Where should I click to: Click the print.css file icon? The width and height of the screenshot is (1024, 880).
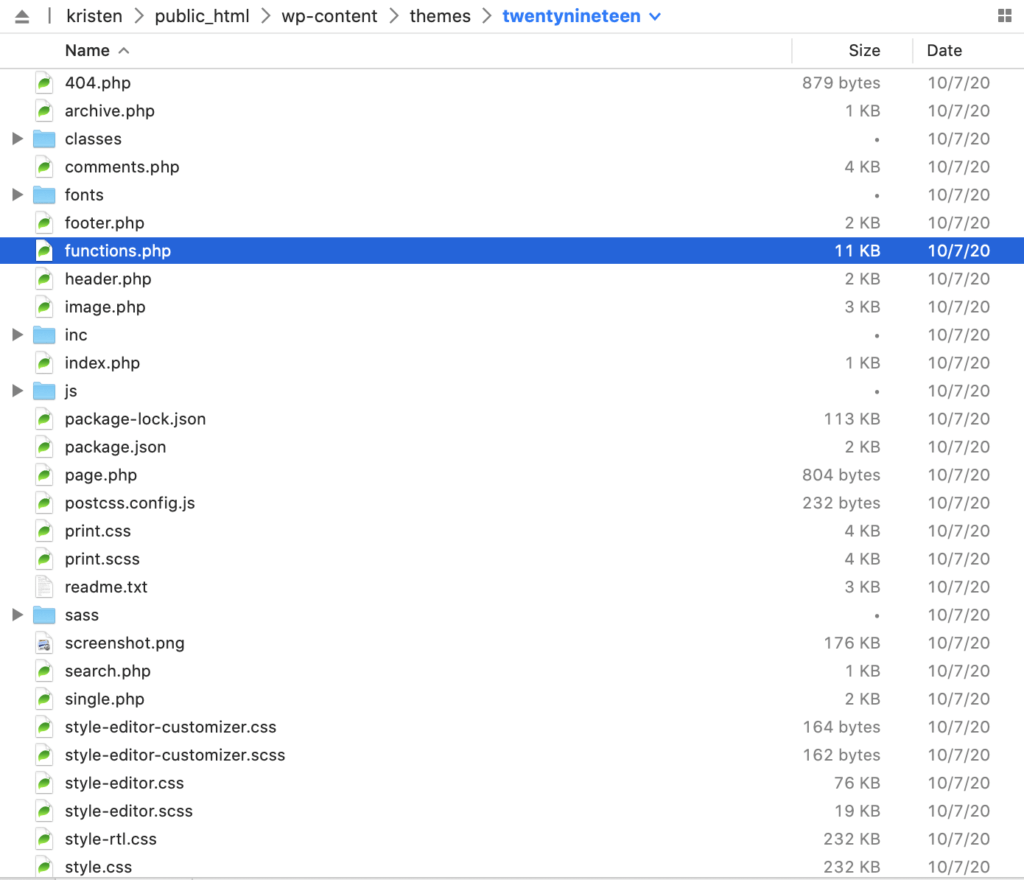[44, 531]
